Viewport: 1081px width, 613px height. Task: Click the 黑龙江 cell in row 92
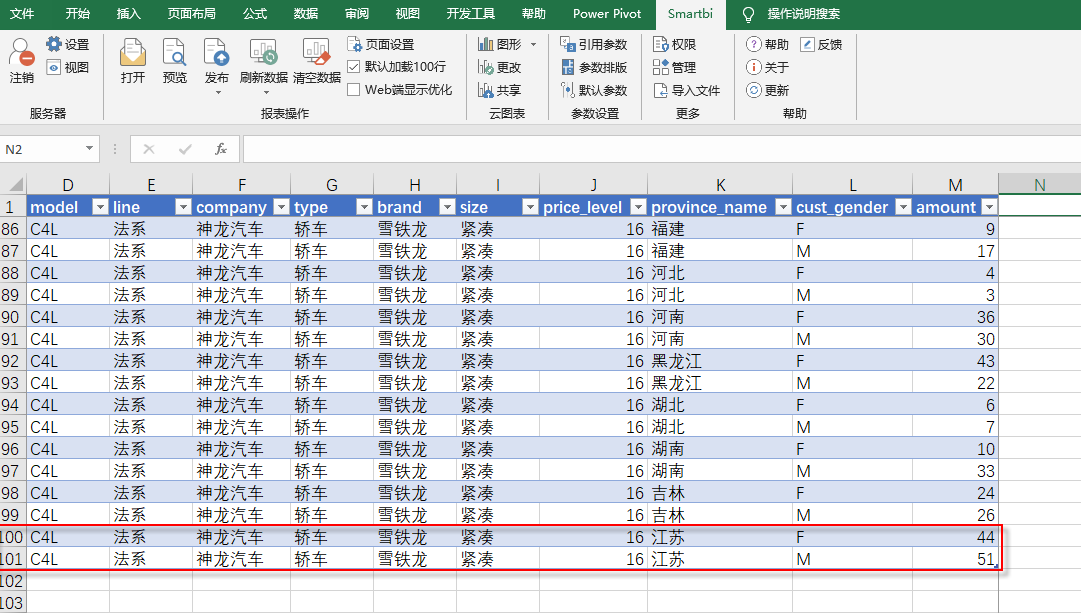[720, 361]
